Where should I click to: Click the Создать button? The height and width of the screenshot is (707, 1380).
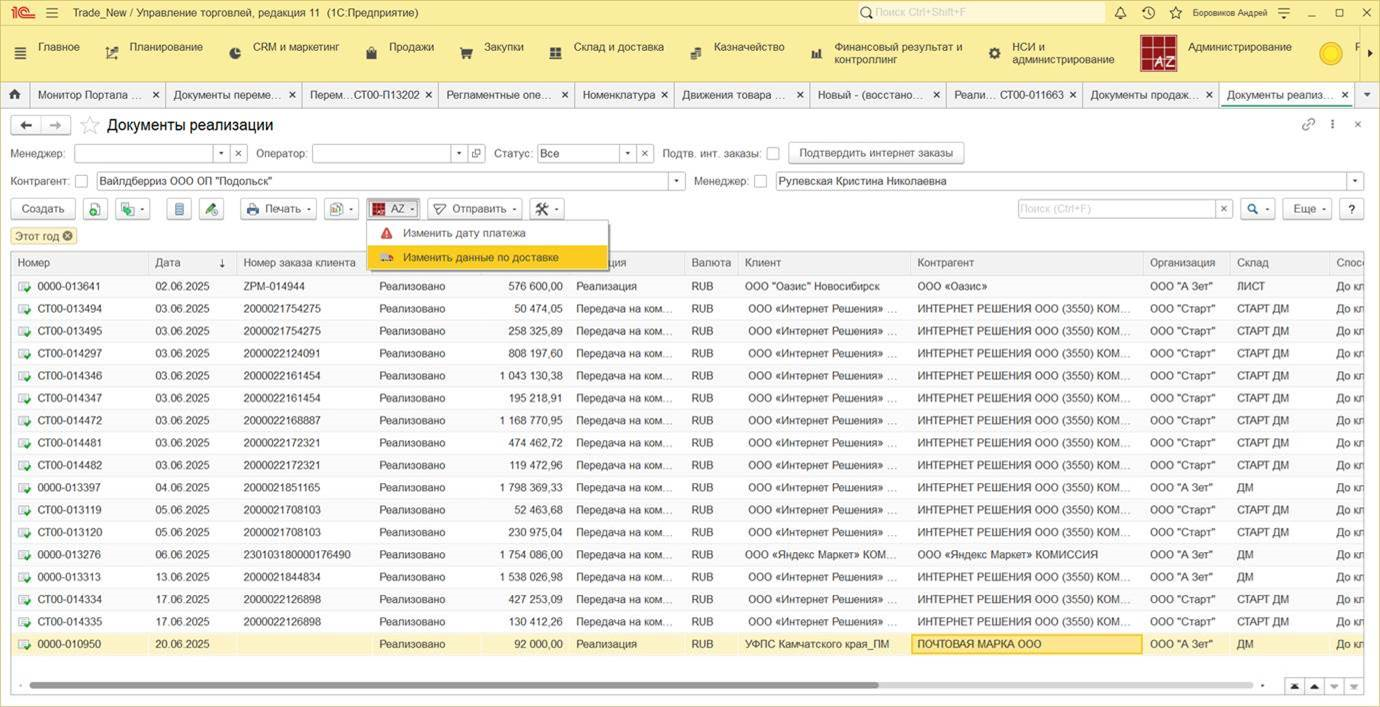[x=43, y=209]
